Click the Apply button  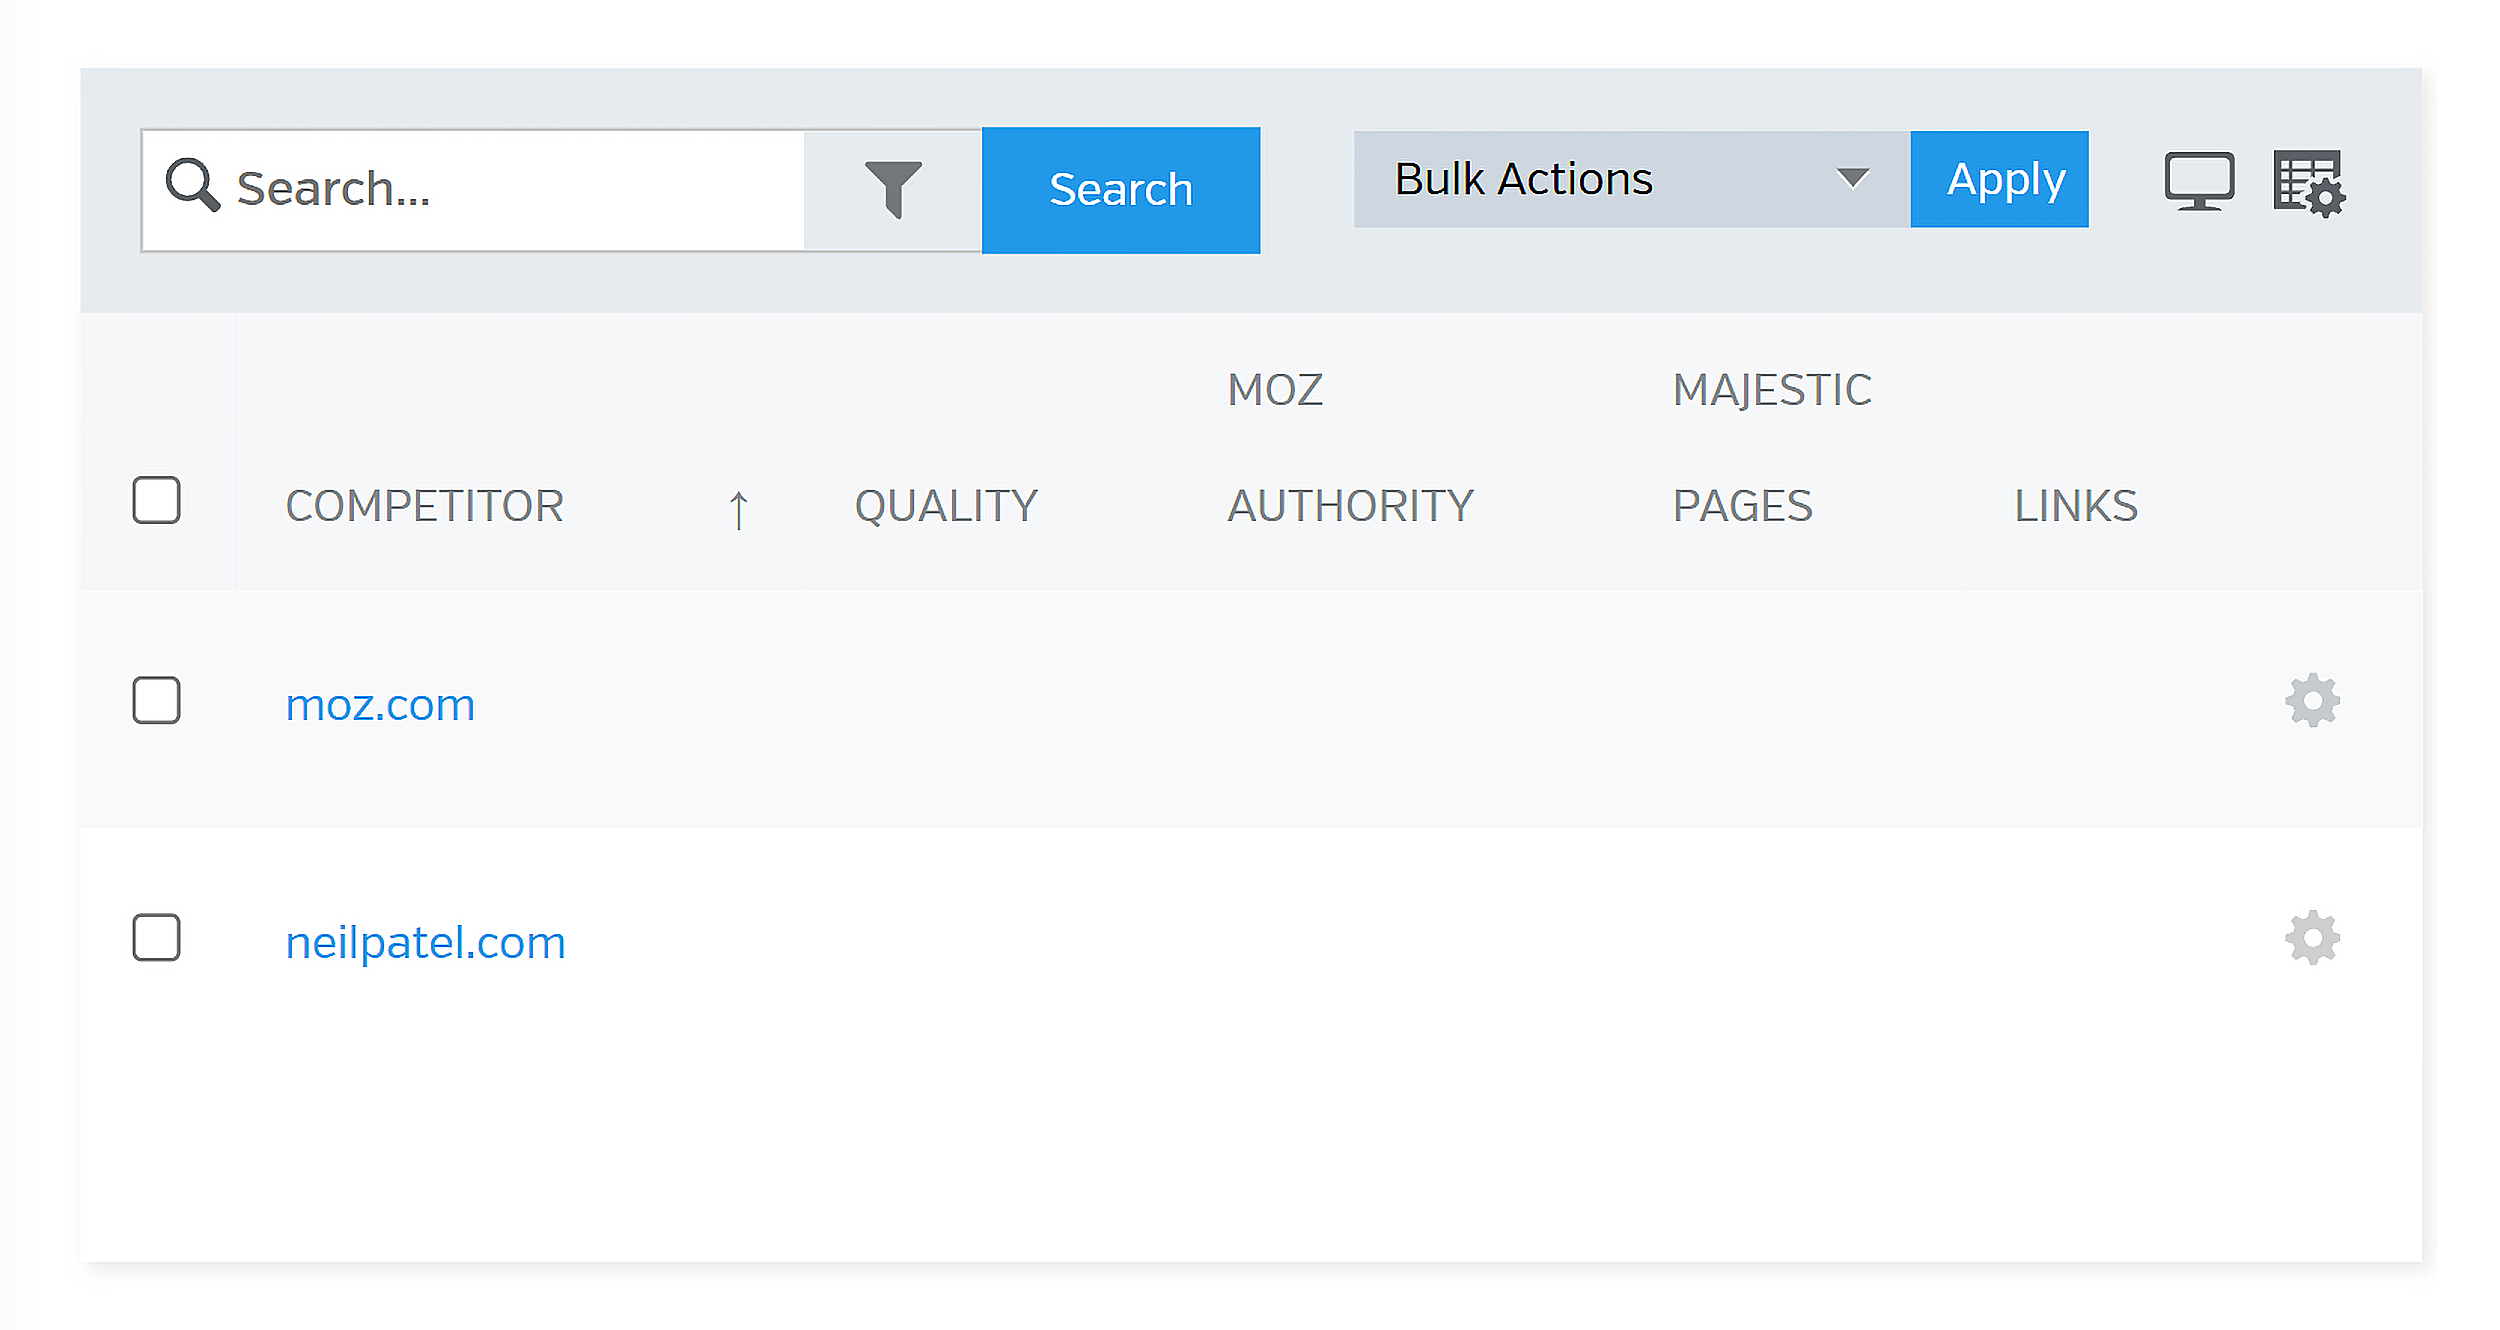1998,179
